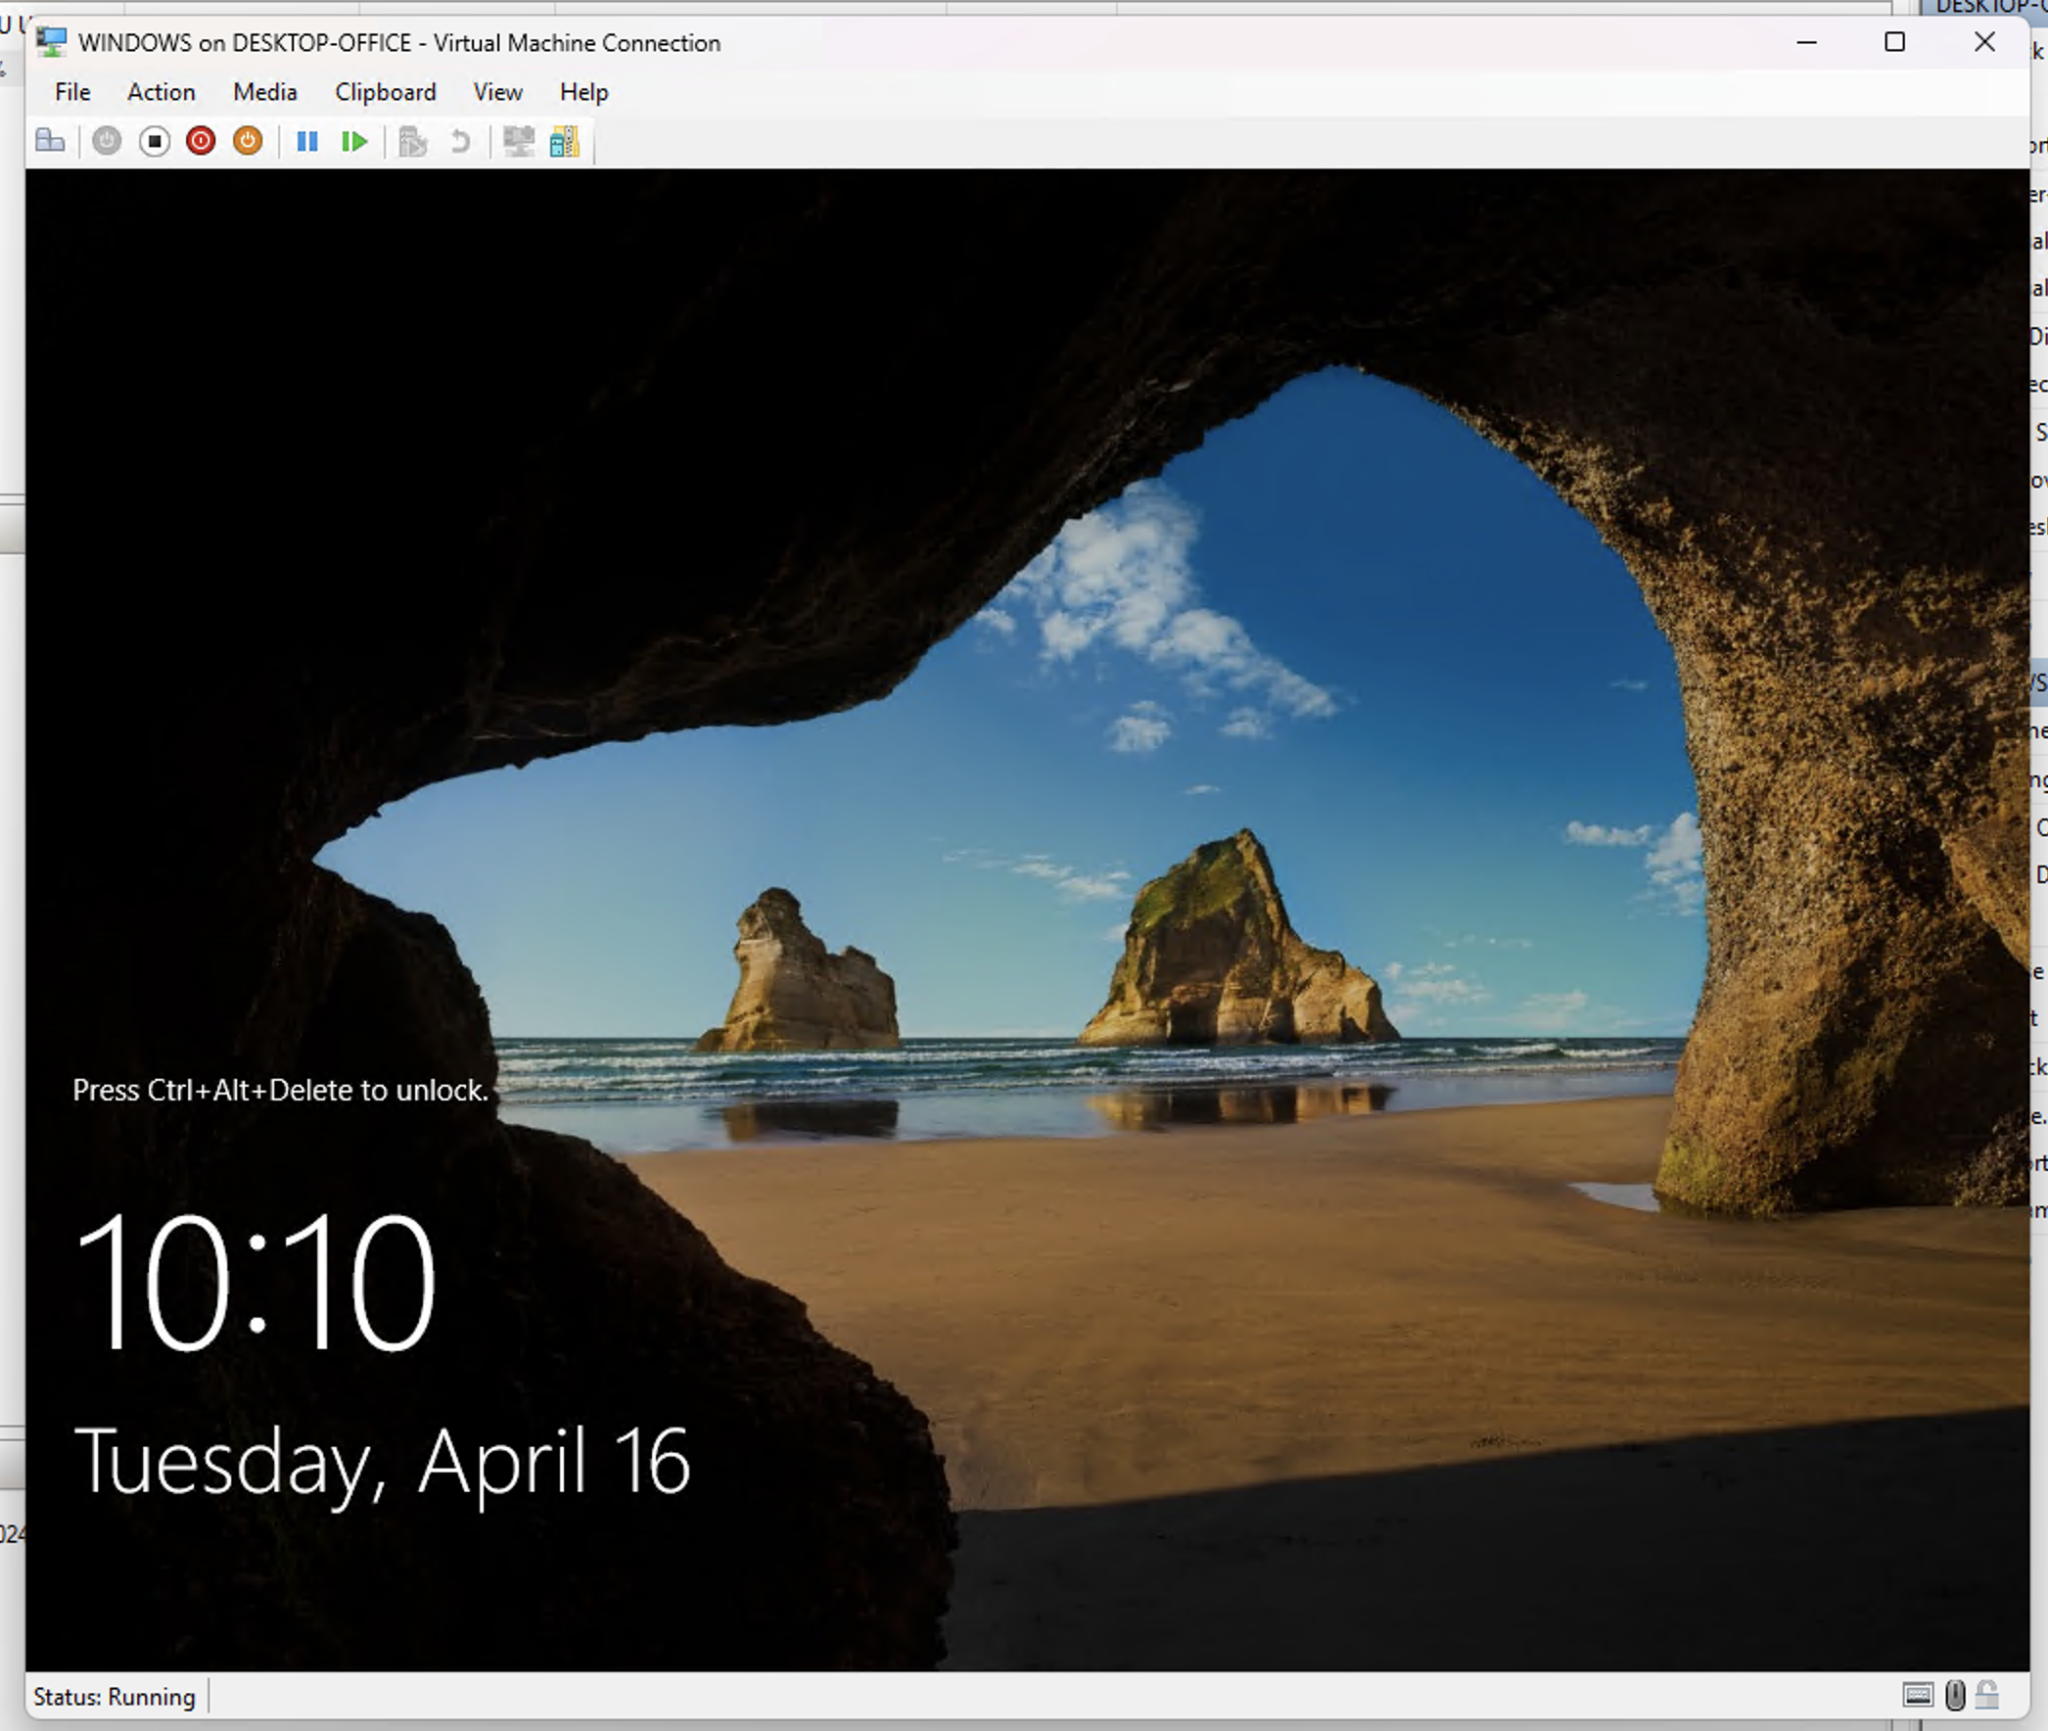This screenshot has width=2048, height=1731.
Task: Shut down the VM with the red icon
Action: (x=201, y=141)
